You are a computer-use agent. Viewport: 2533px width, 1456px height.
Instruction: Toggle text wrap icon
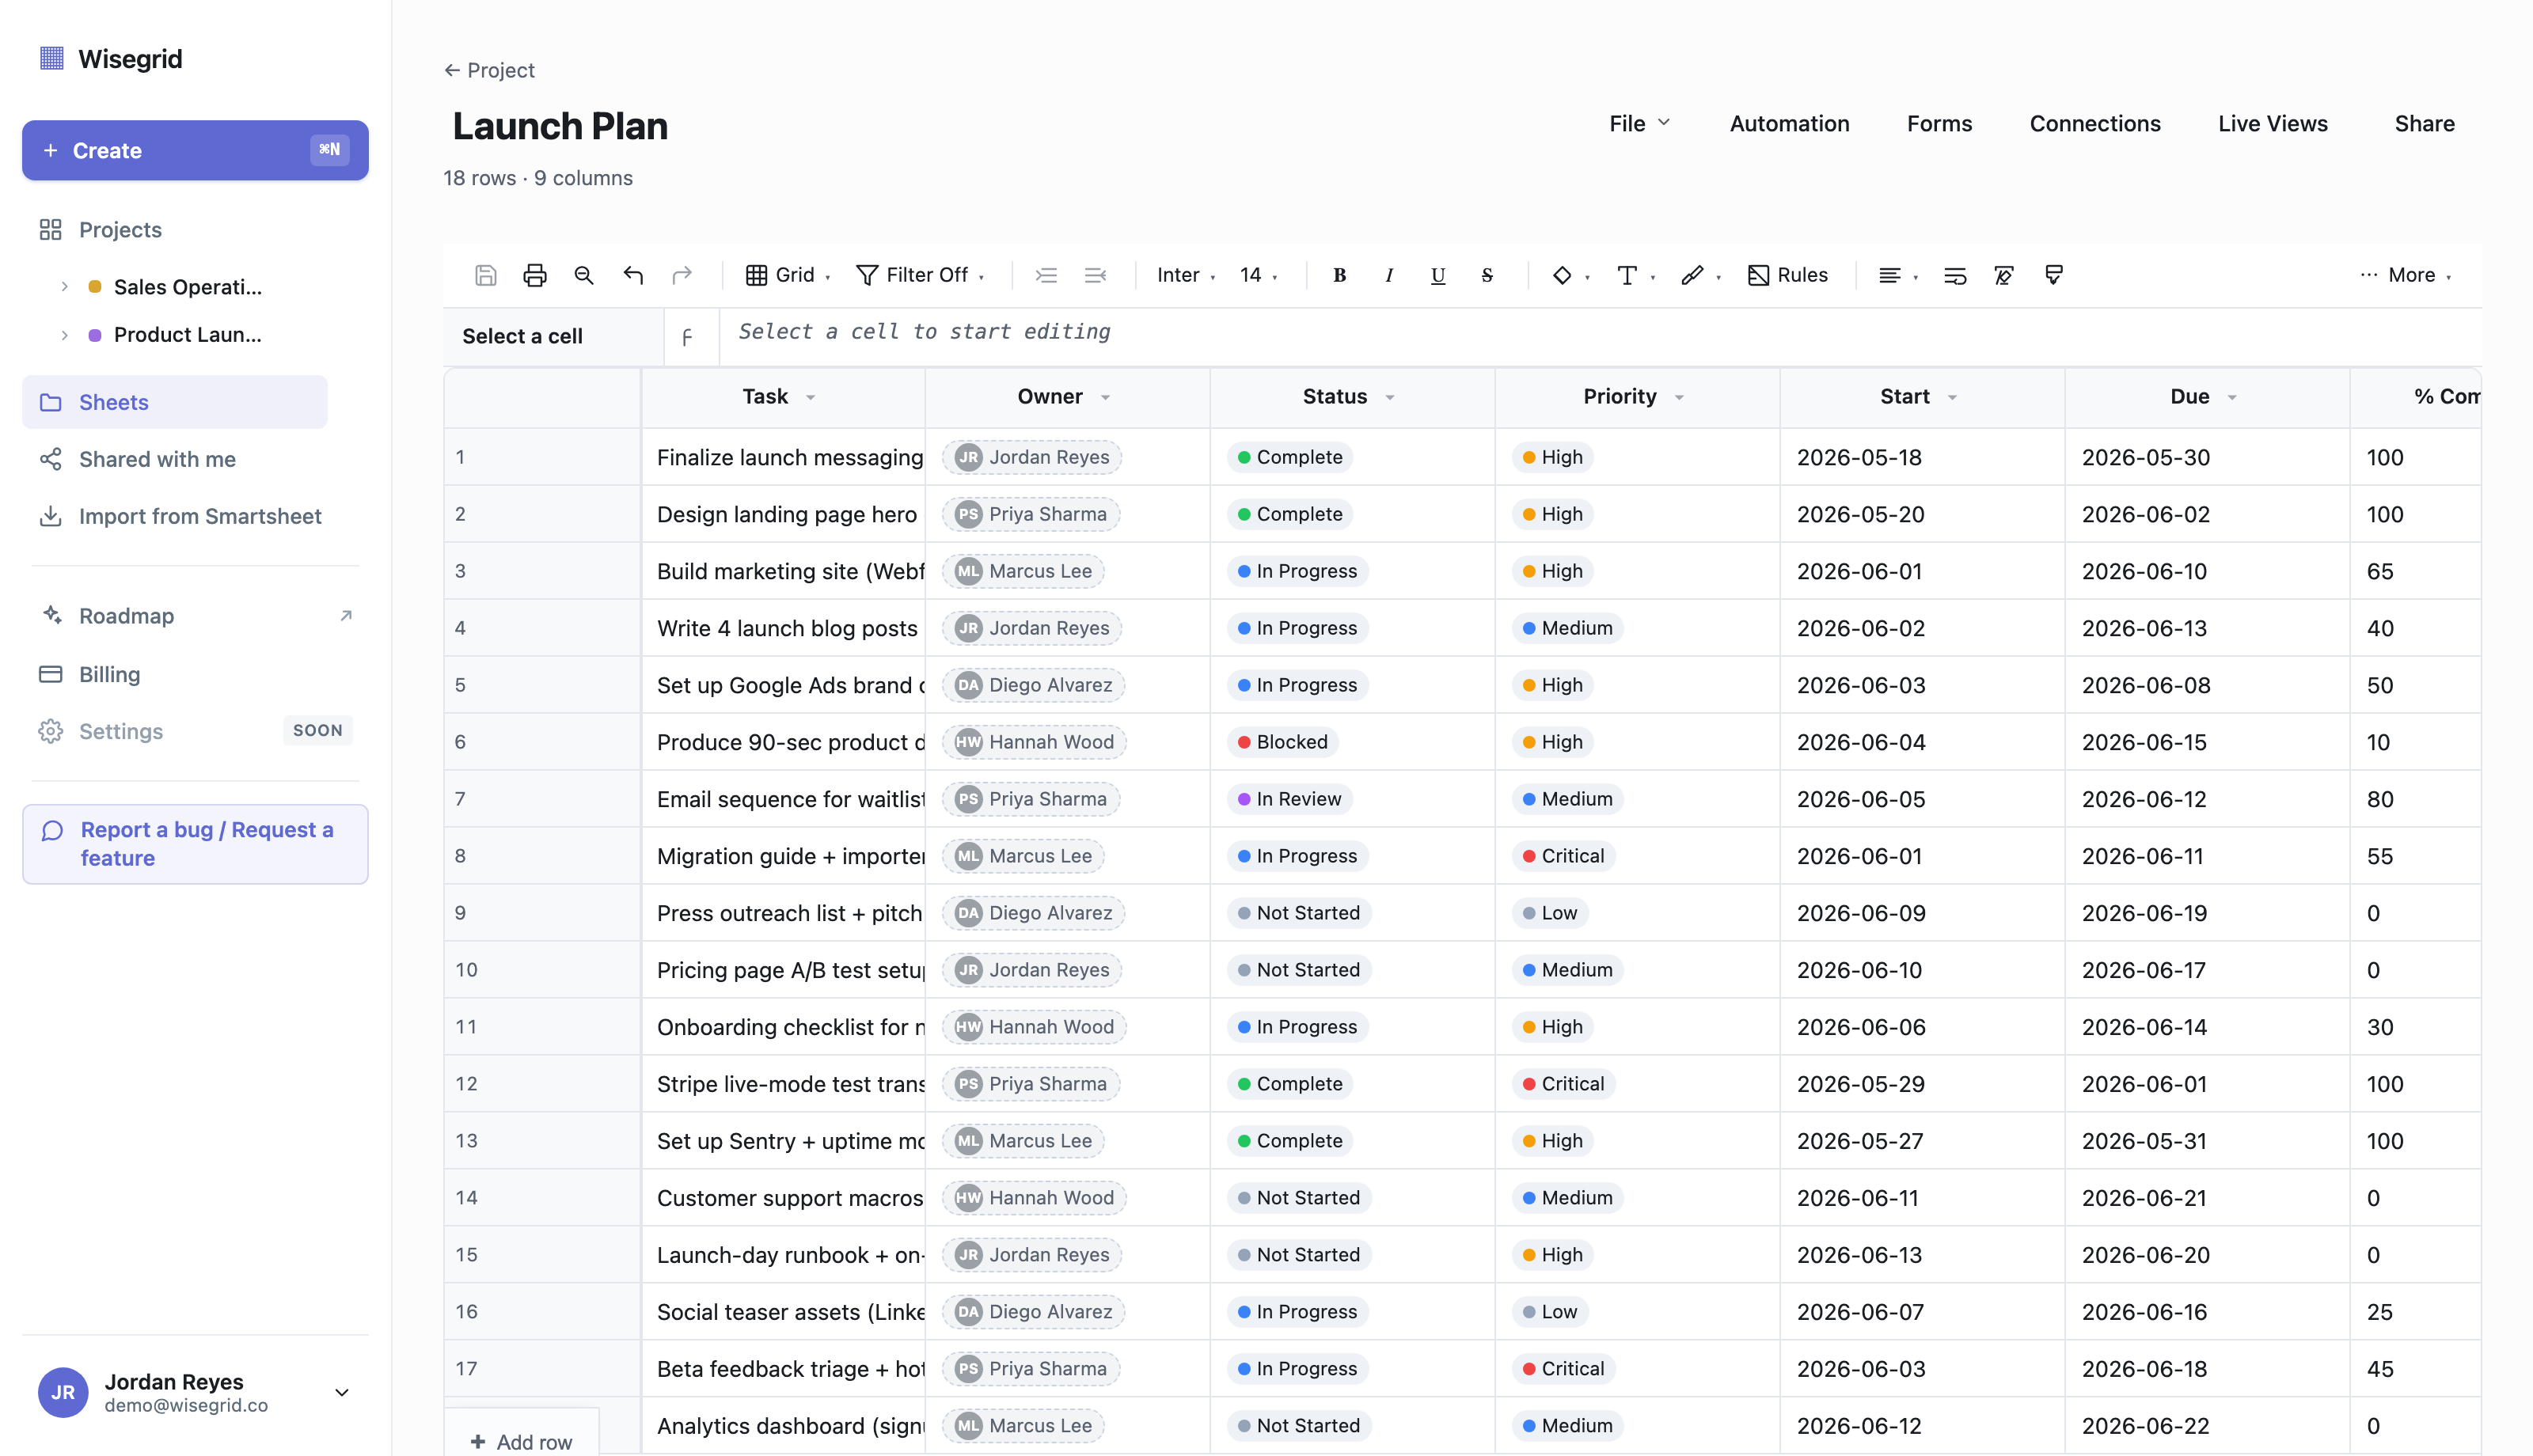(1954, 275)
